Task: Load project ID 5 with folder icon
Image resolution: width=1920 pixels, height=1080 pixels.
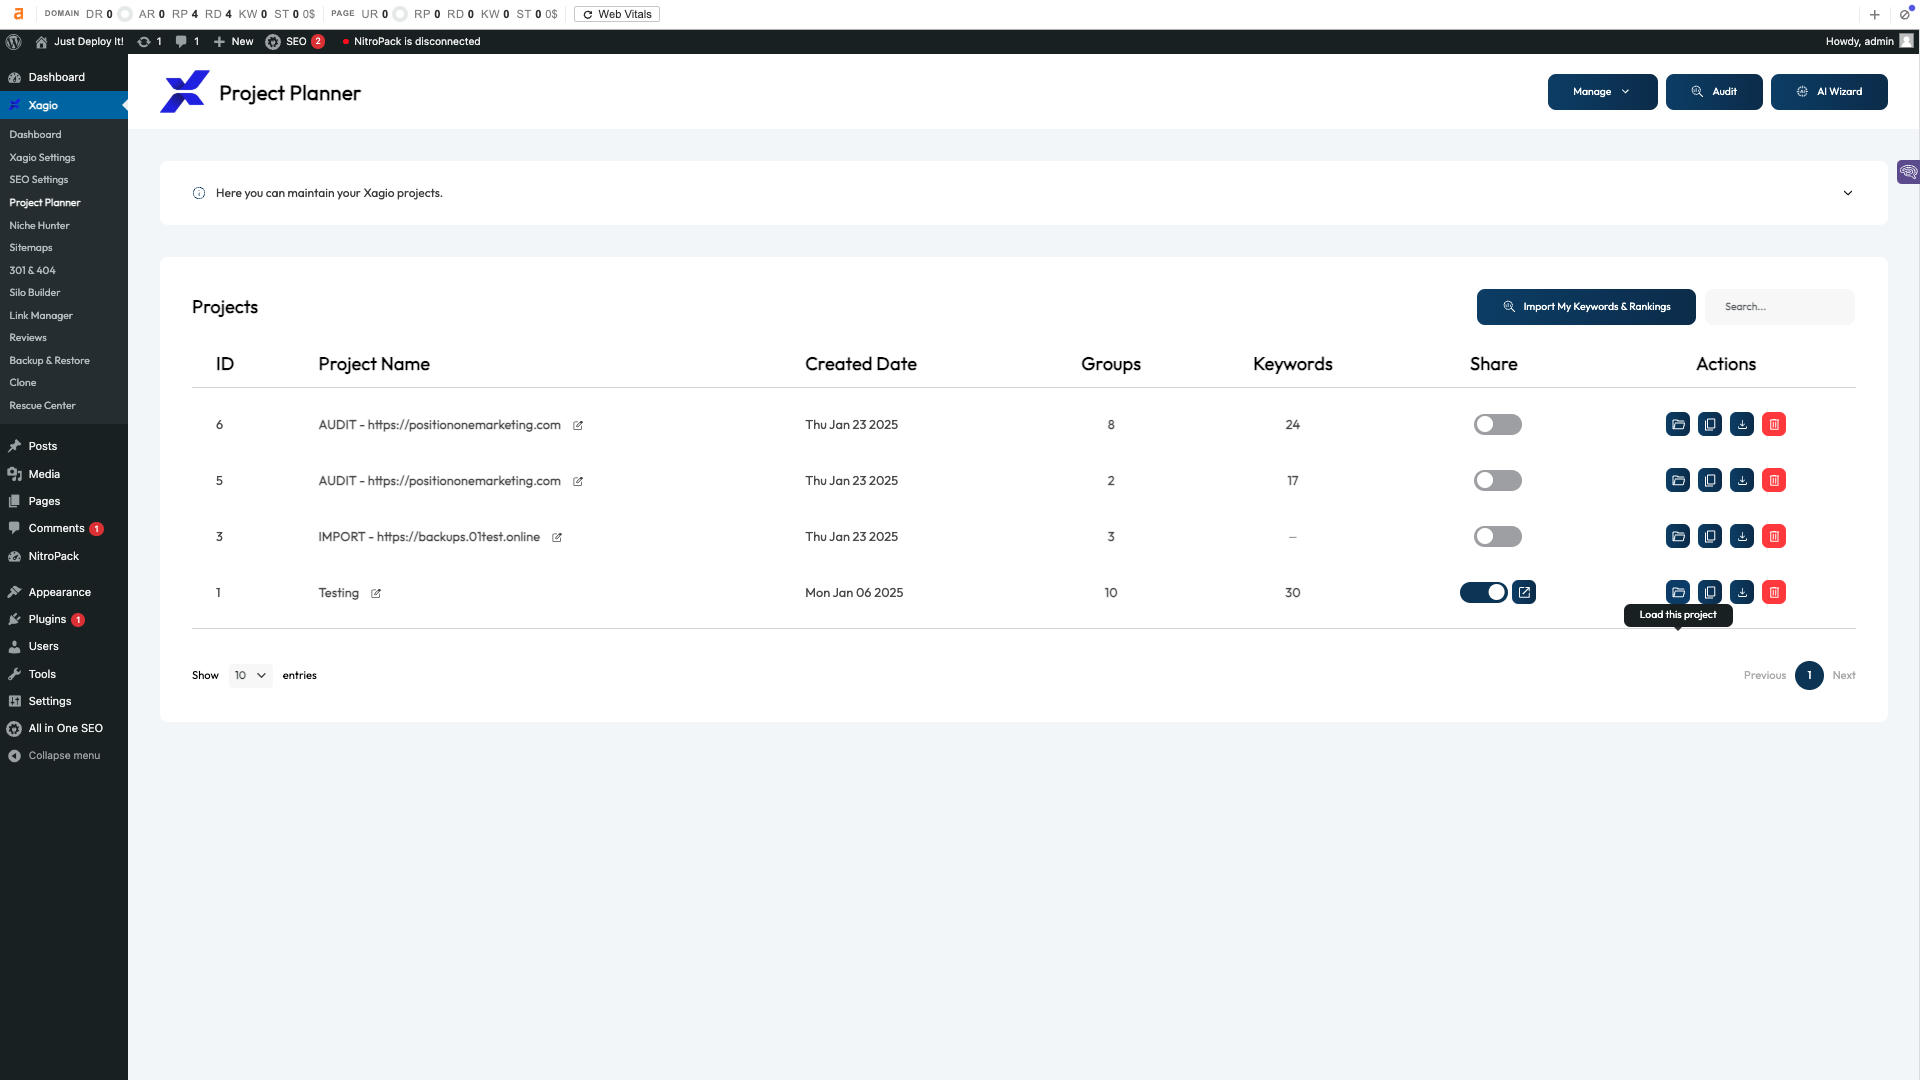Action: pos(1678,481)
